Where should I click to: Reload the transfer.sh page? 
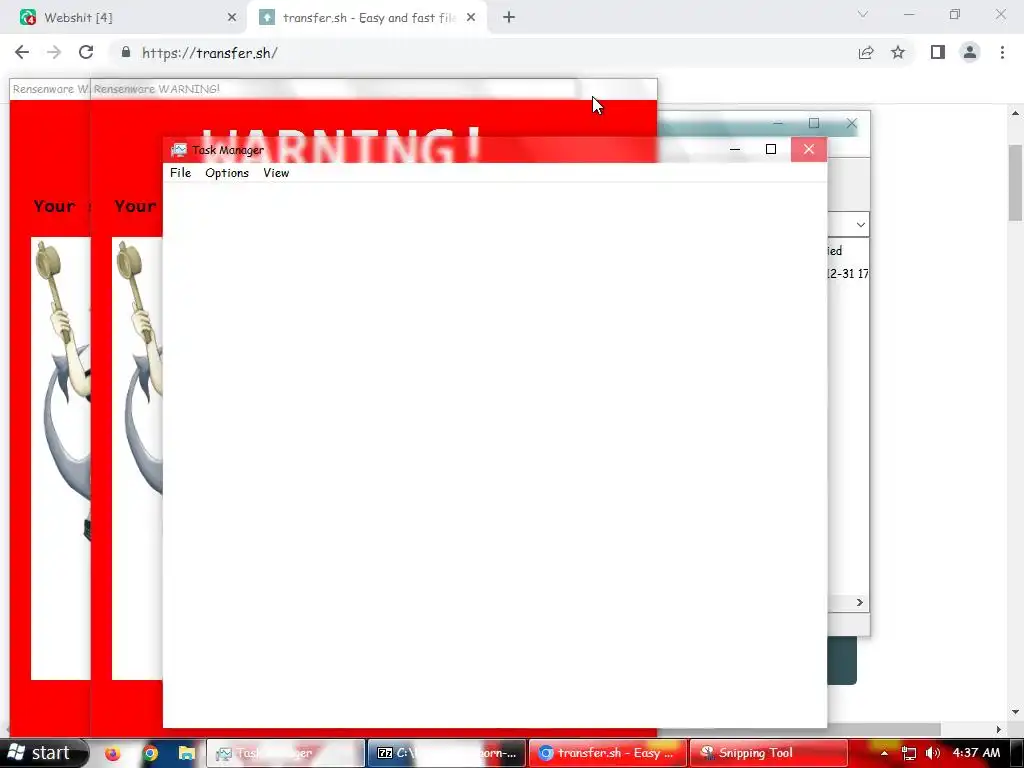(x=86, y=52)
